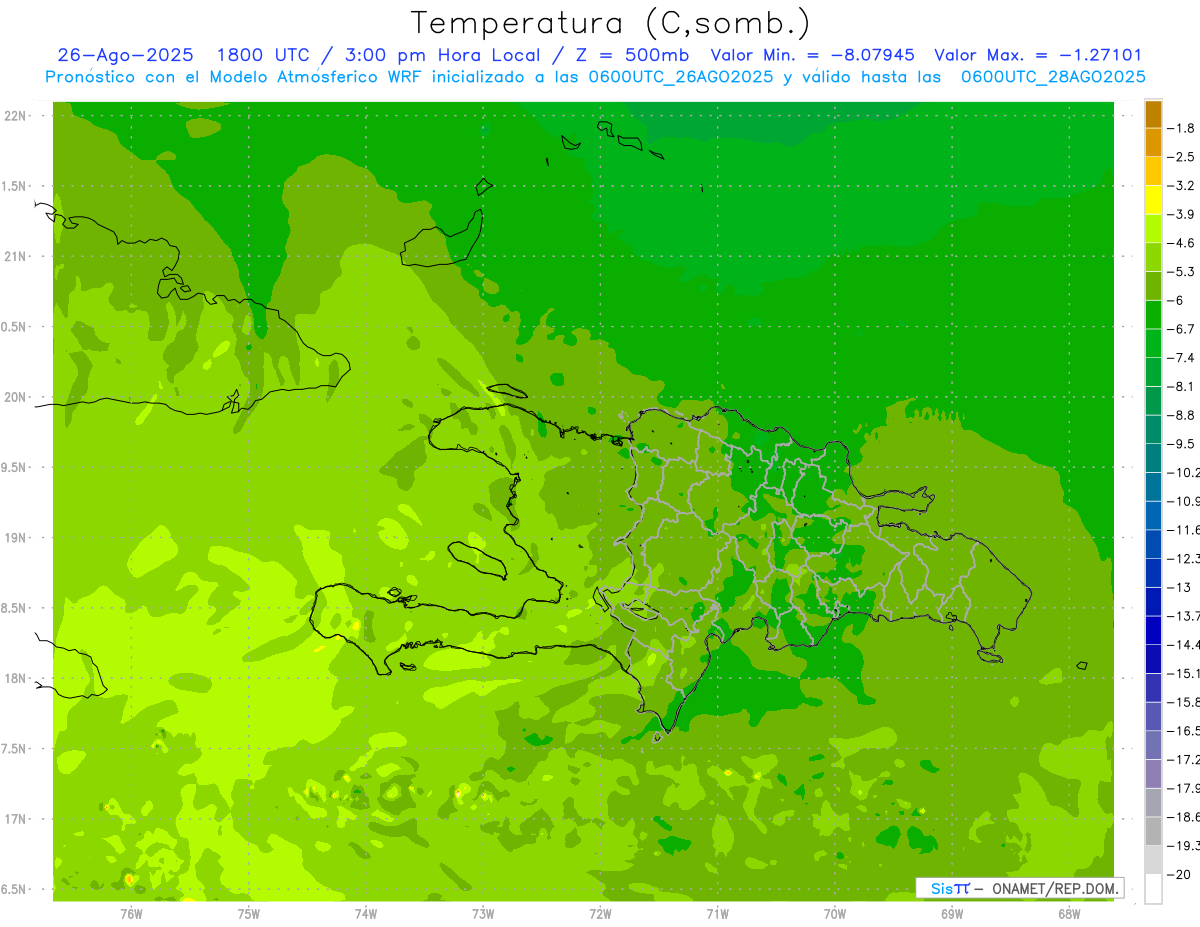The image size is (1200, 927).
Task: Click the '74W' longitude axis label
Action: [366, 914]
